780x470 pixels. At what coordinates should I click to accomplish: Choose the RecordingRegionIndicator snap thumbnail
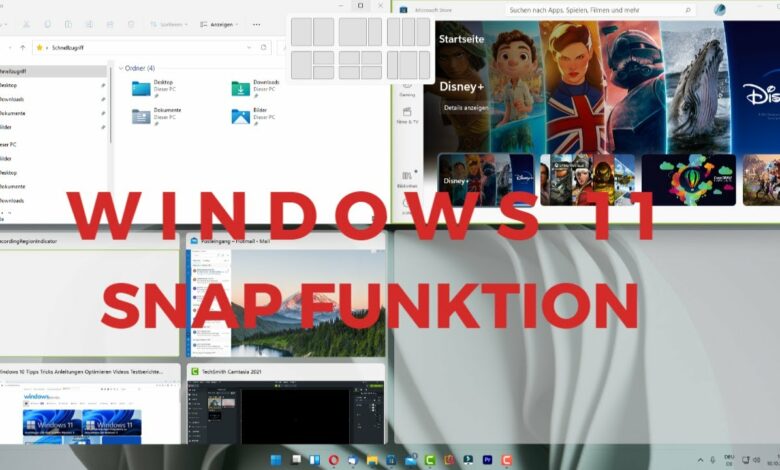coord(90,296)
